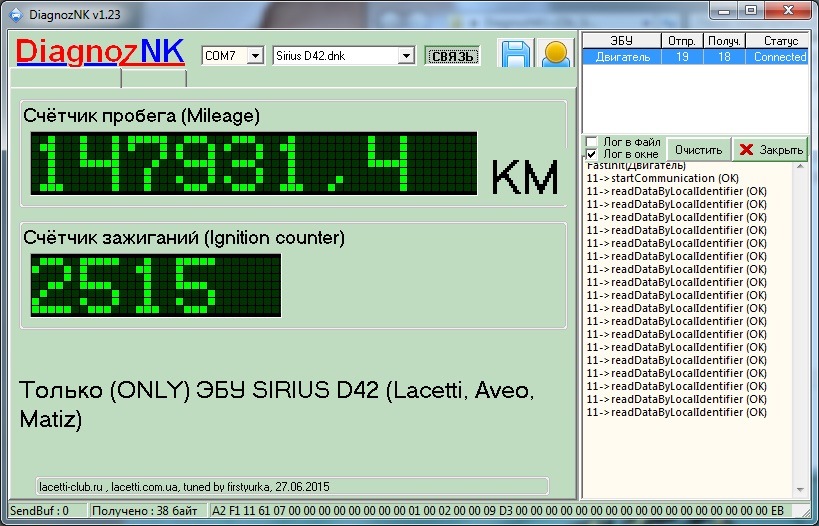The width and height of the screenshot is (819, 526).
Task: Click the Счётчик зажиганий (Ignition counter) label
Action: point(184,238)
